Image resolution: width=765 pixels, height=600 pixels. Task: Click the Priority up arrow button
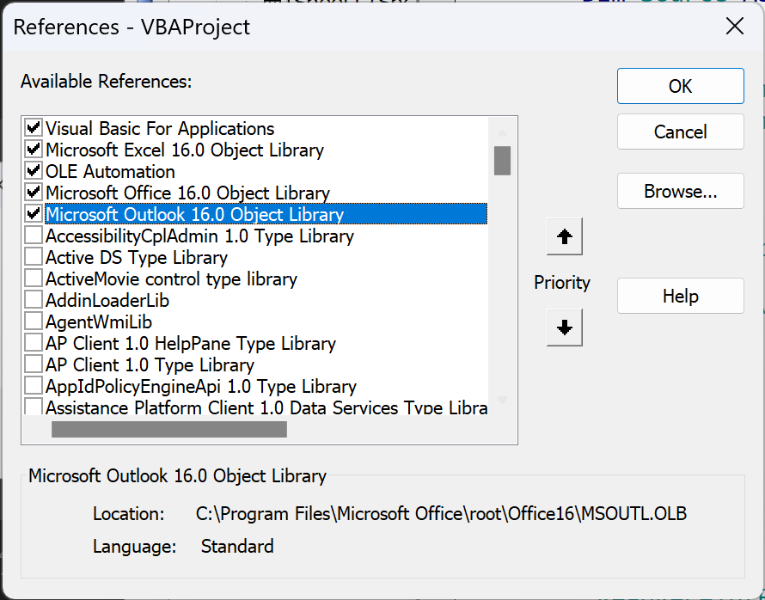564,237
